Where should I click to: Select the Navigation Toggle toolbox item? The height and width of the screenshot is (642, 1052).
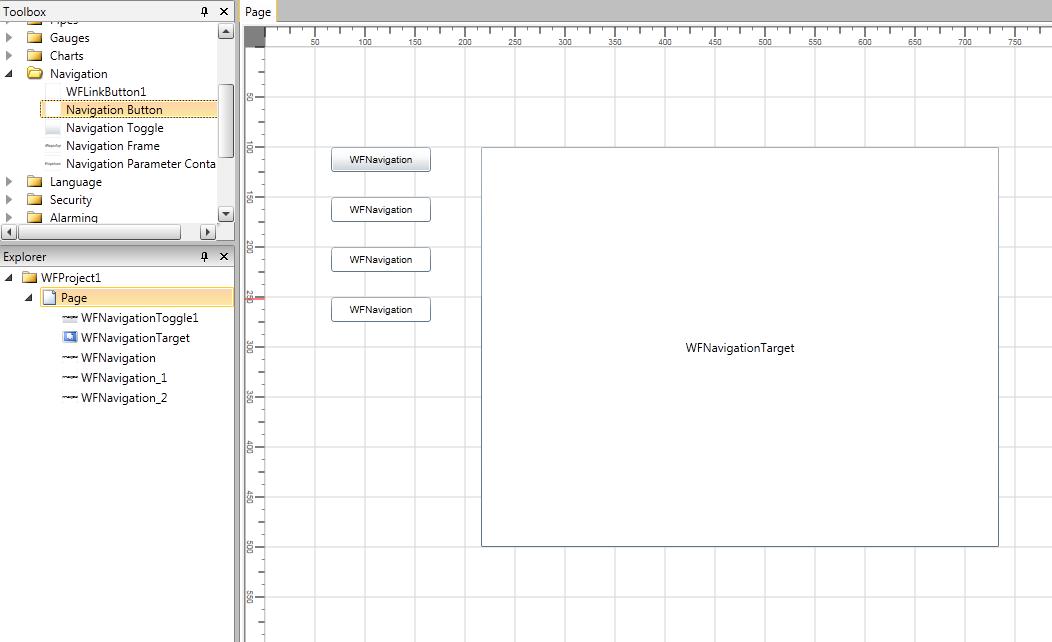(x=114, y=128)
